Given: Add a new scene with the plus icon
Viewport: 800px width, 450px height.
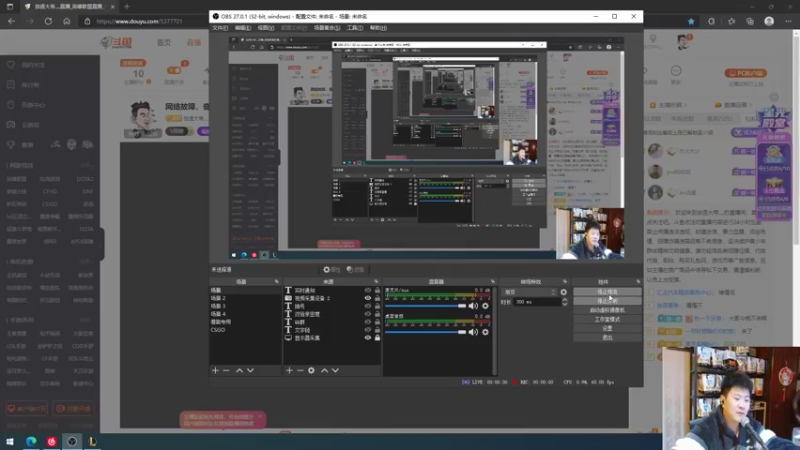Looking at the screenshot, I should [215, 370].
